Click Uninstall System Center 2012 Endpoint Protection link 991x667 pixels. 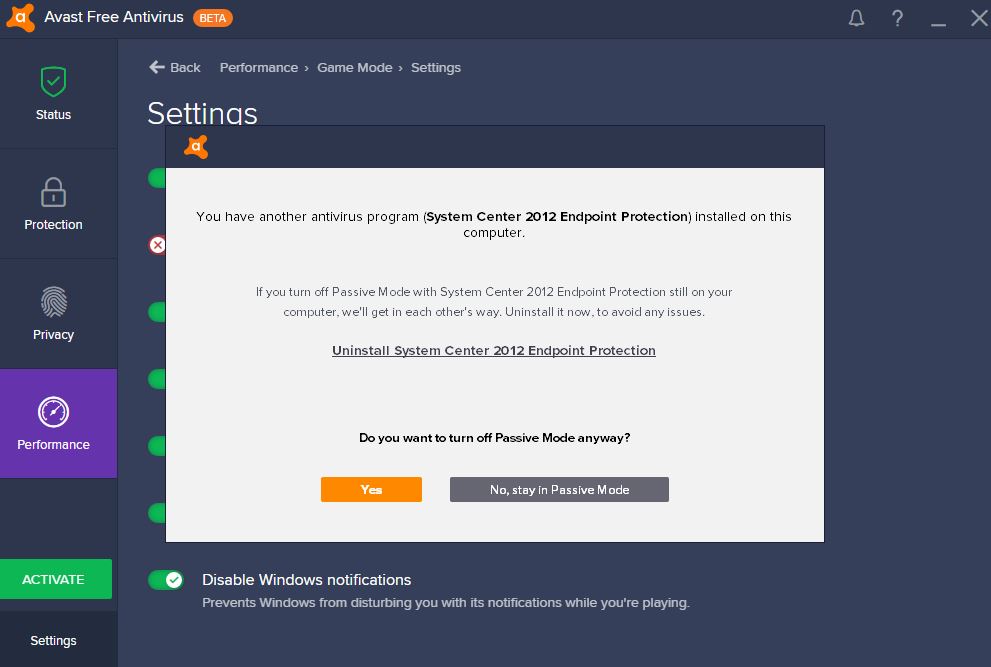[494, 351]
